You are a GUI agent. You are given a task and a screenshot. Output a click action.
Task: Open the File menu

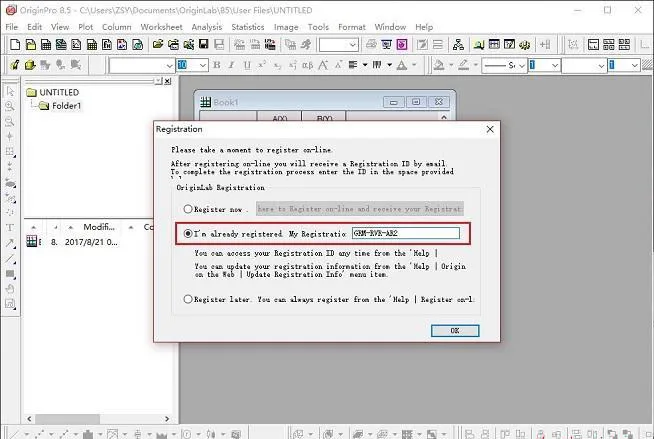[x=12, y=27]
